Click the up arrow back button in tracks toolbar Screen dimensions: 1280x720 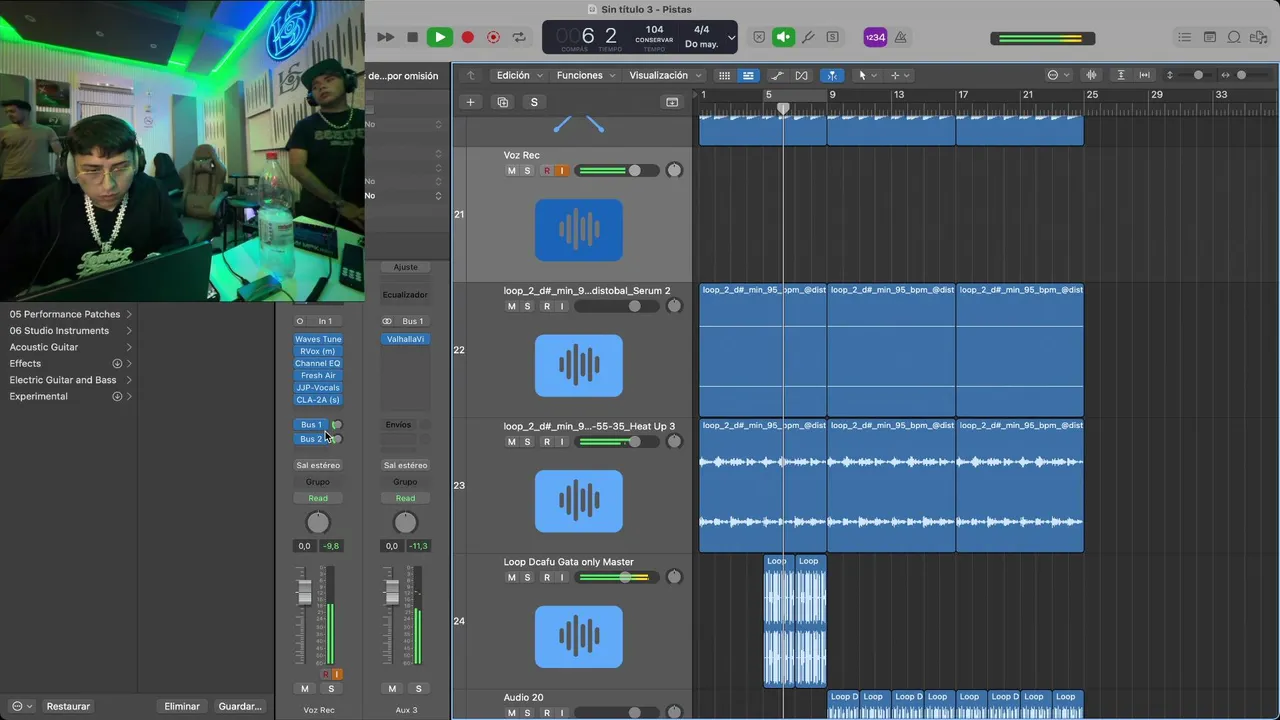tap(470, 75)
